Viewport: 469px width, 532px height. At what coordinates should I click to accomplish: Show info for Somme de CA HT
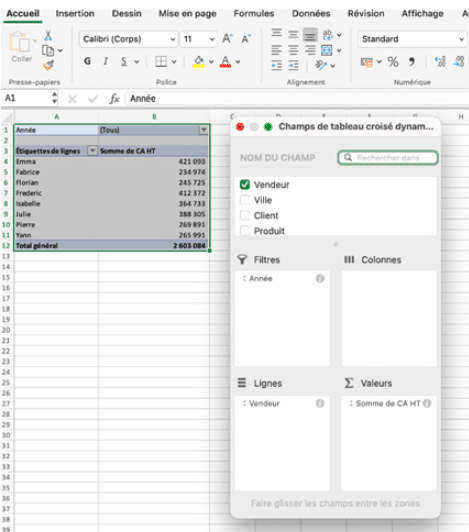427,403
